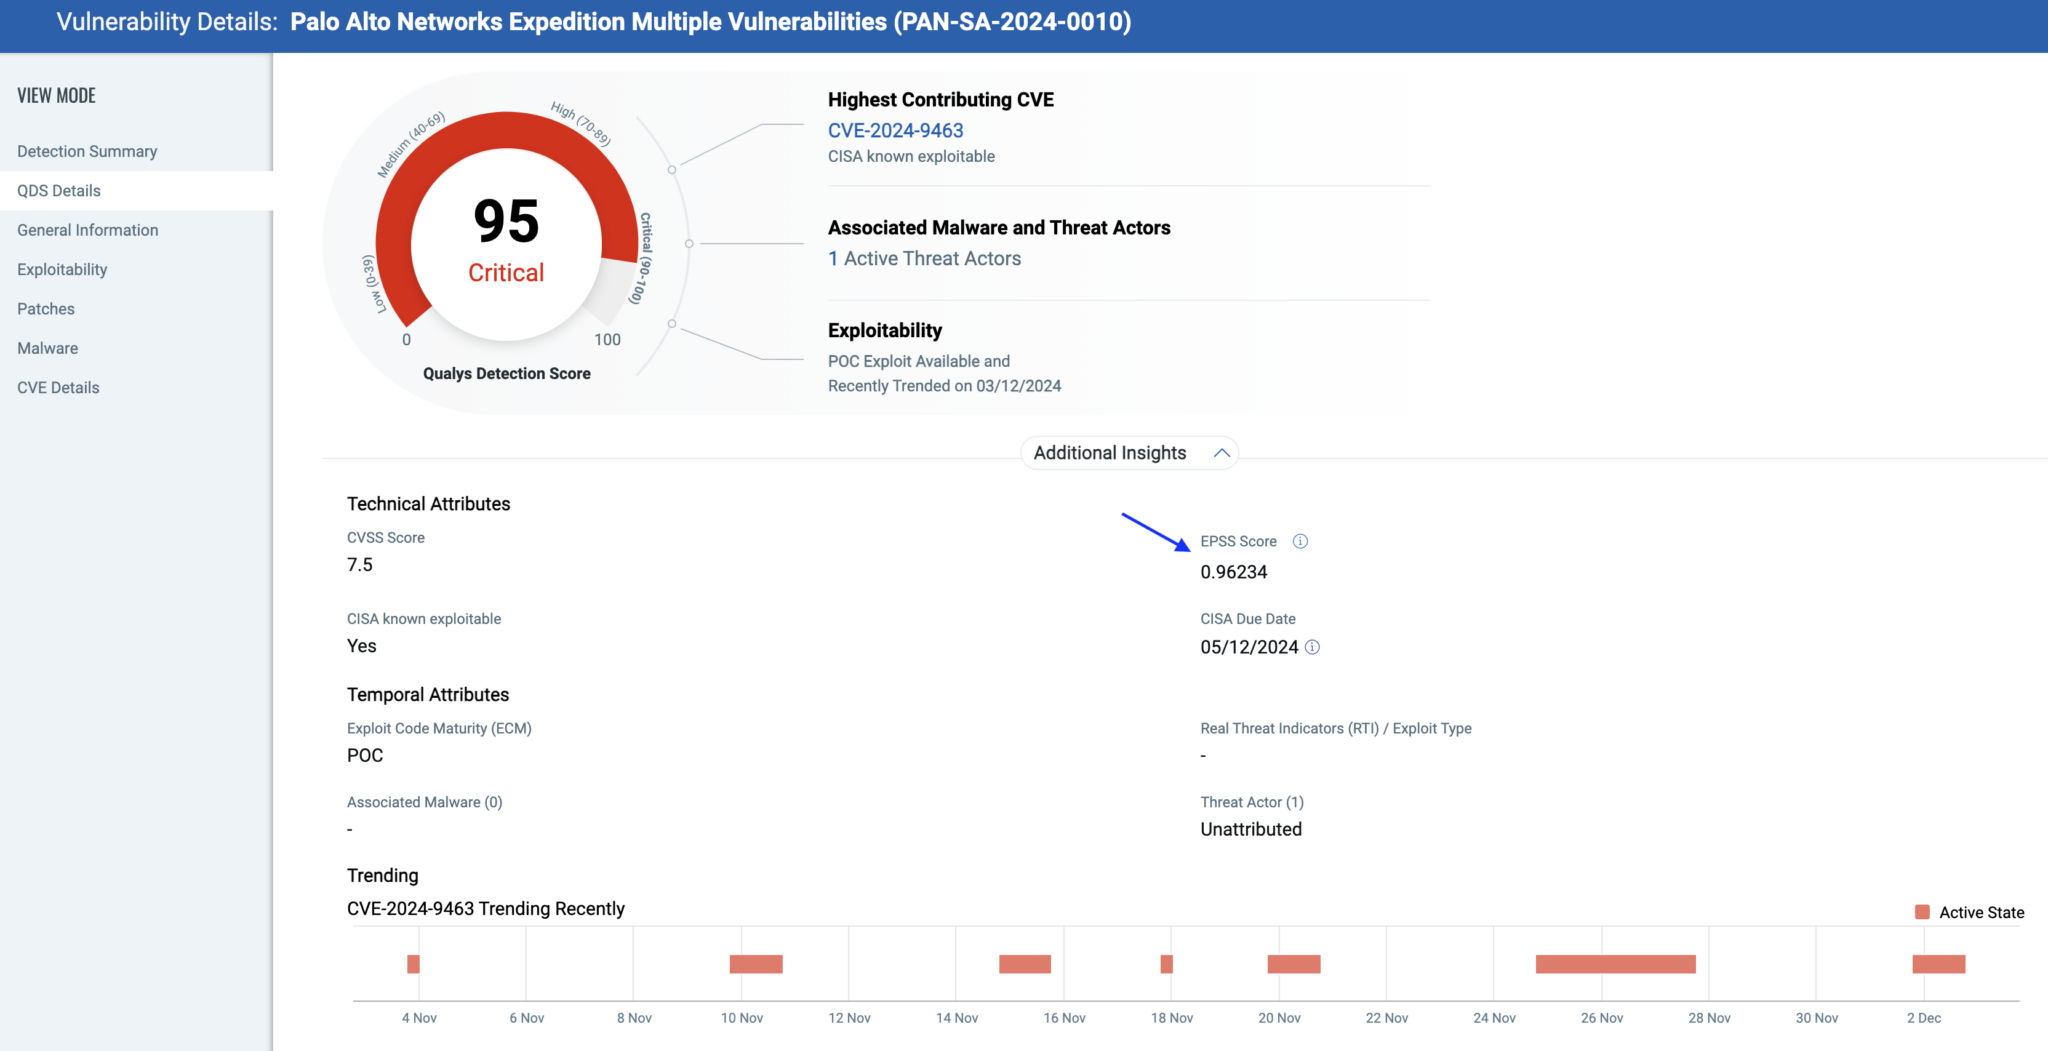Navigate to the Exploitability view
Screen dimensions: 2048x1051
pyautogui.click(x=61, y=268)
